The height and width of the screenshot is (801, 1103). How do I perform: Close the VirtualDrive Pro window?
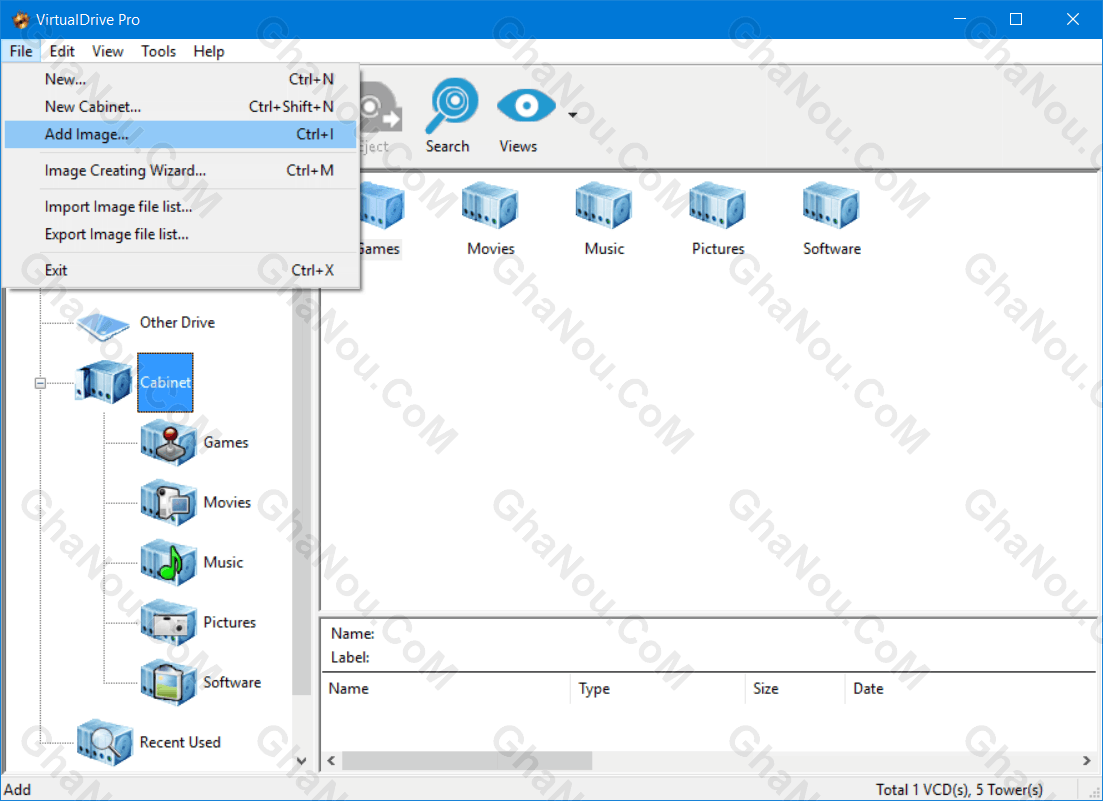click(x=1073, y=19)
